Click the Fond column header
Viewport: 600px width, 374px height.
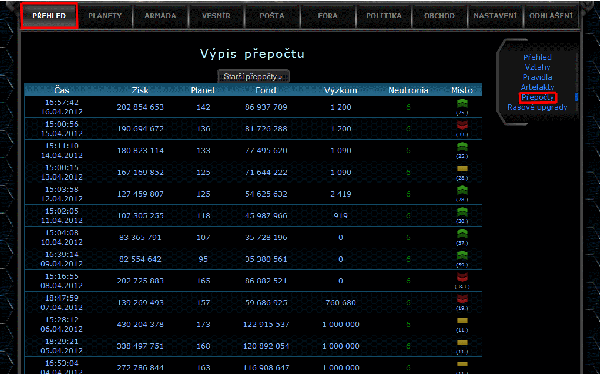(x=266, y=90)
